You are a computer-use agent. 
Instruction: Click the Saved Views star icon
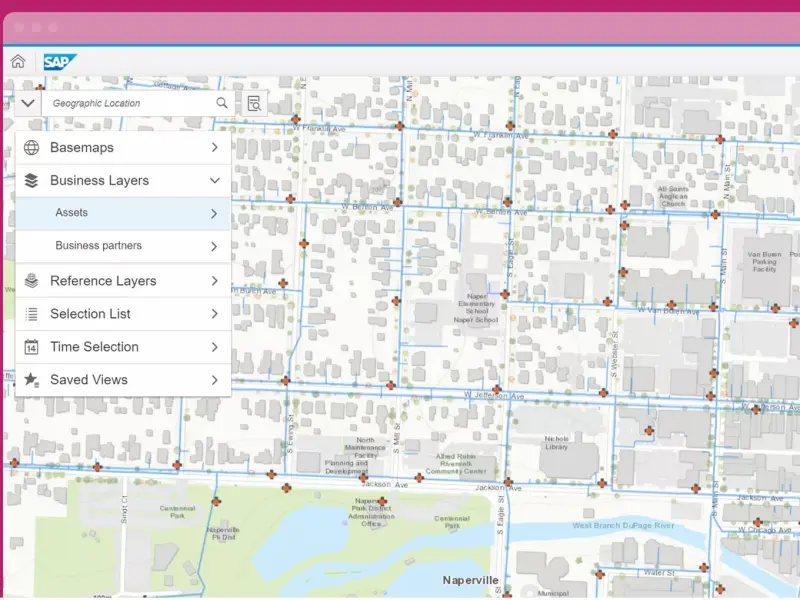(32, 380)
